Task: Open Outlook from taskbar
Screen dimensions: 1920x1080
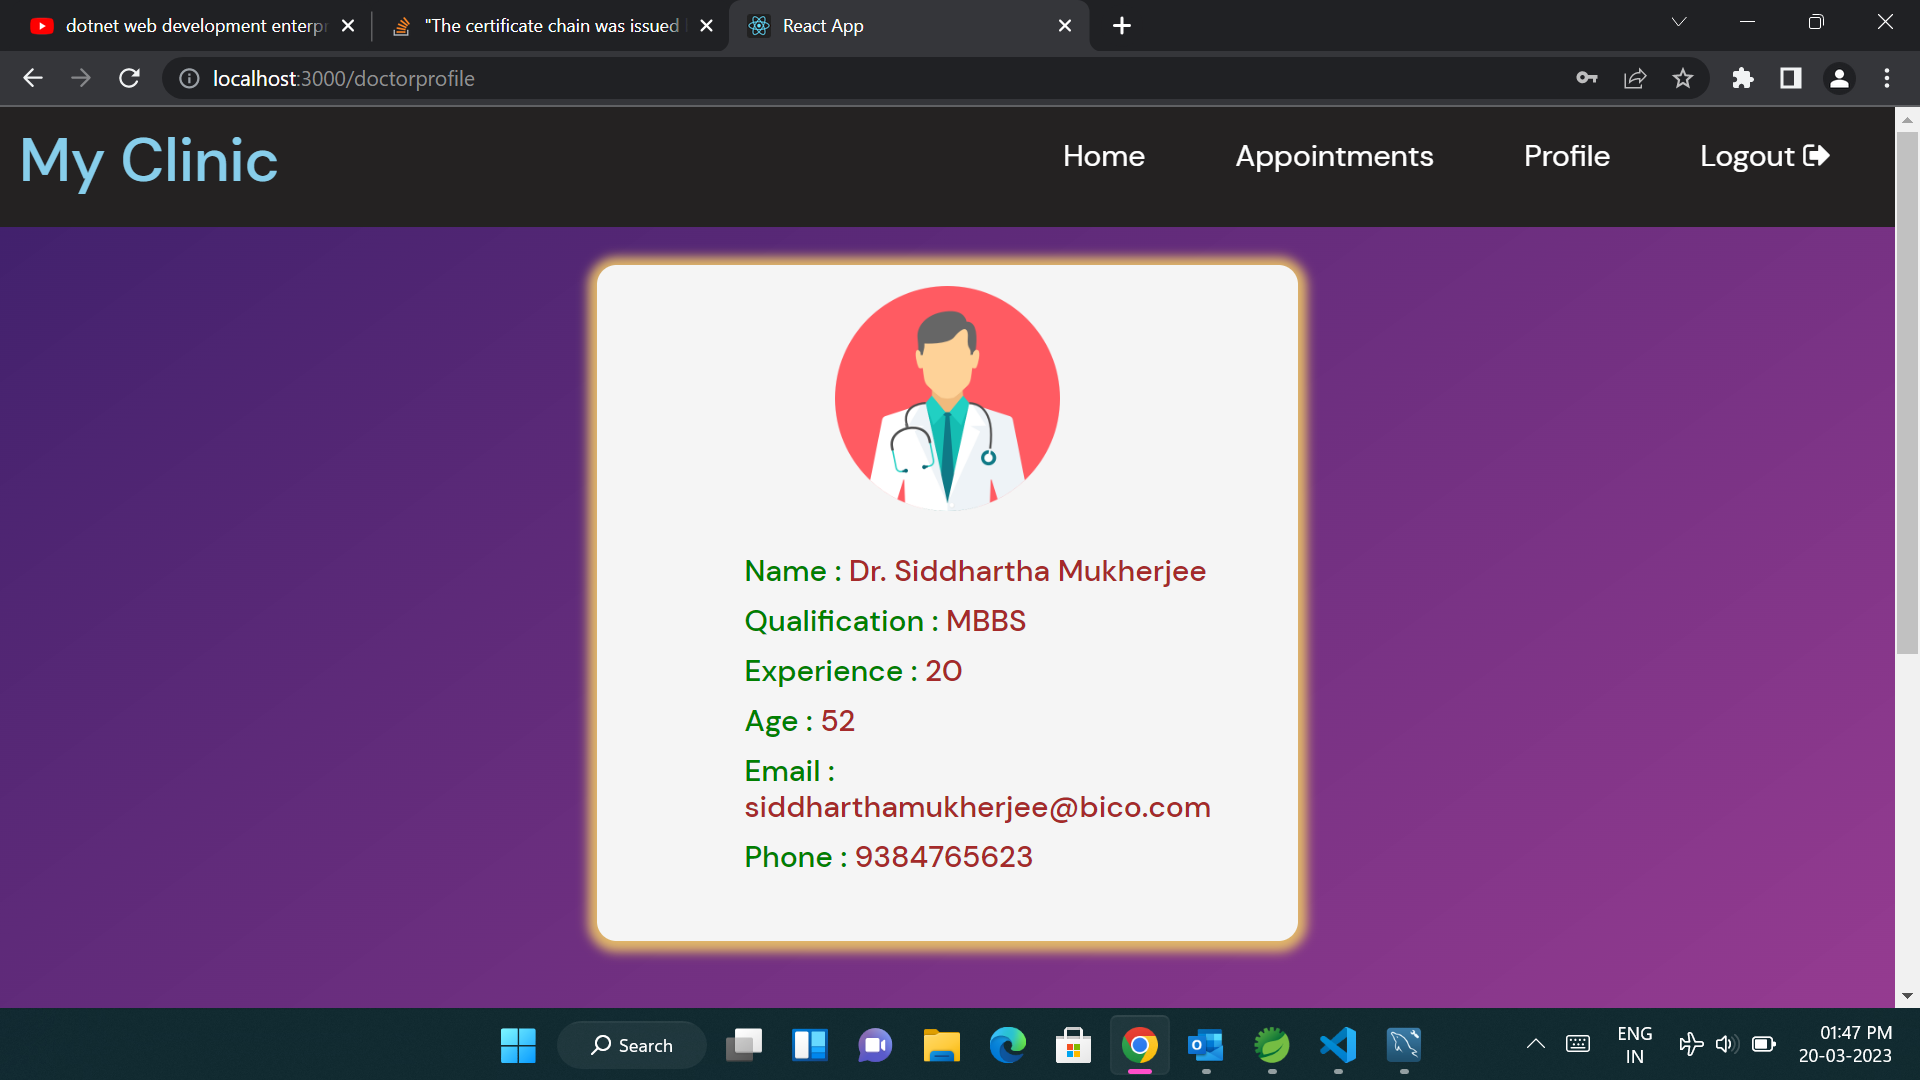Action: point(1205,1045)
